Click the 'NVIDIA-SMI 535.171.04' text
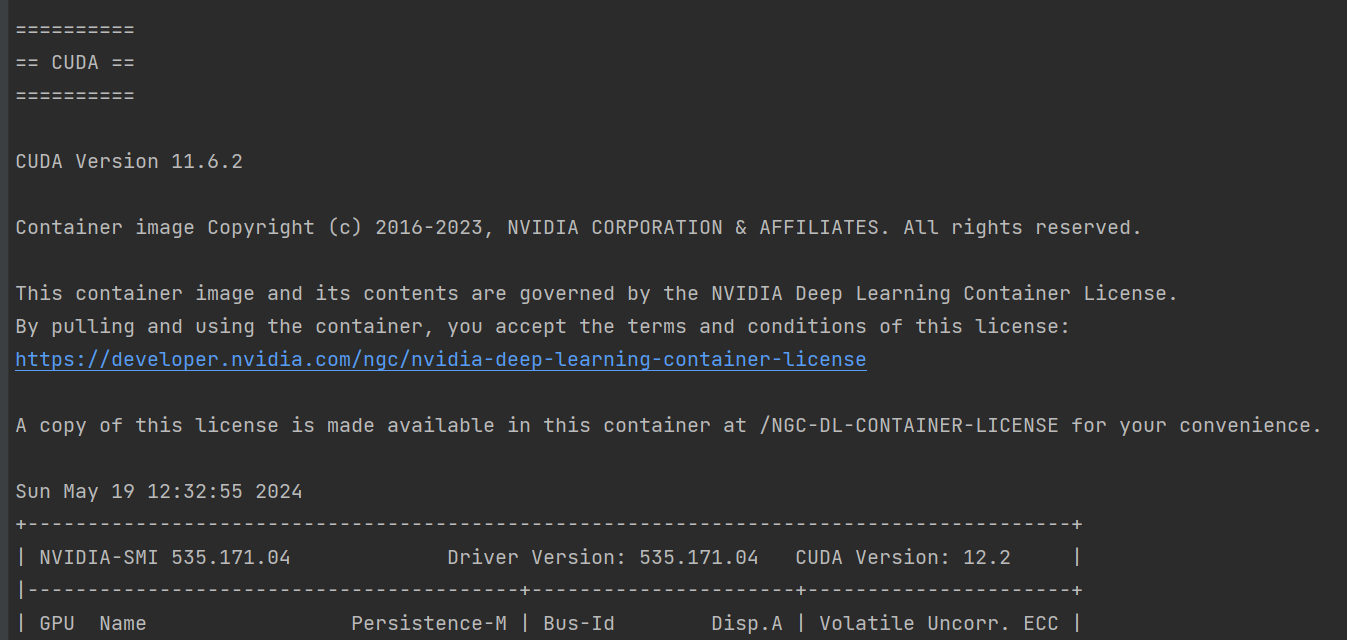The image size is (1347, 640). [165, 557]
